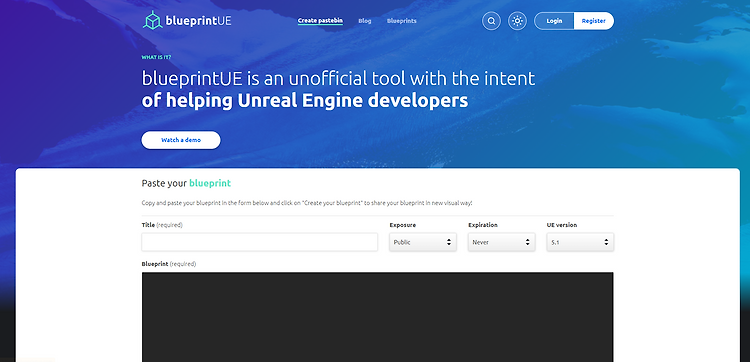Open the UE version dropdown
Viewport: 750px width, 362px height.
[x=580, y=242]
